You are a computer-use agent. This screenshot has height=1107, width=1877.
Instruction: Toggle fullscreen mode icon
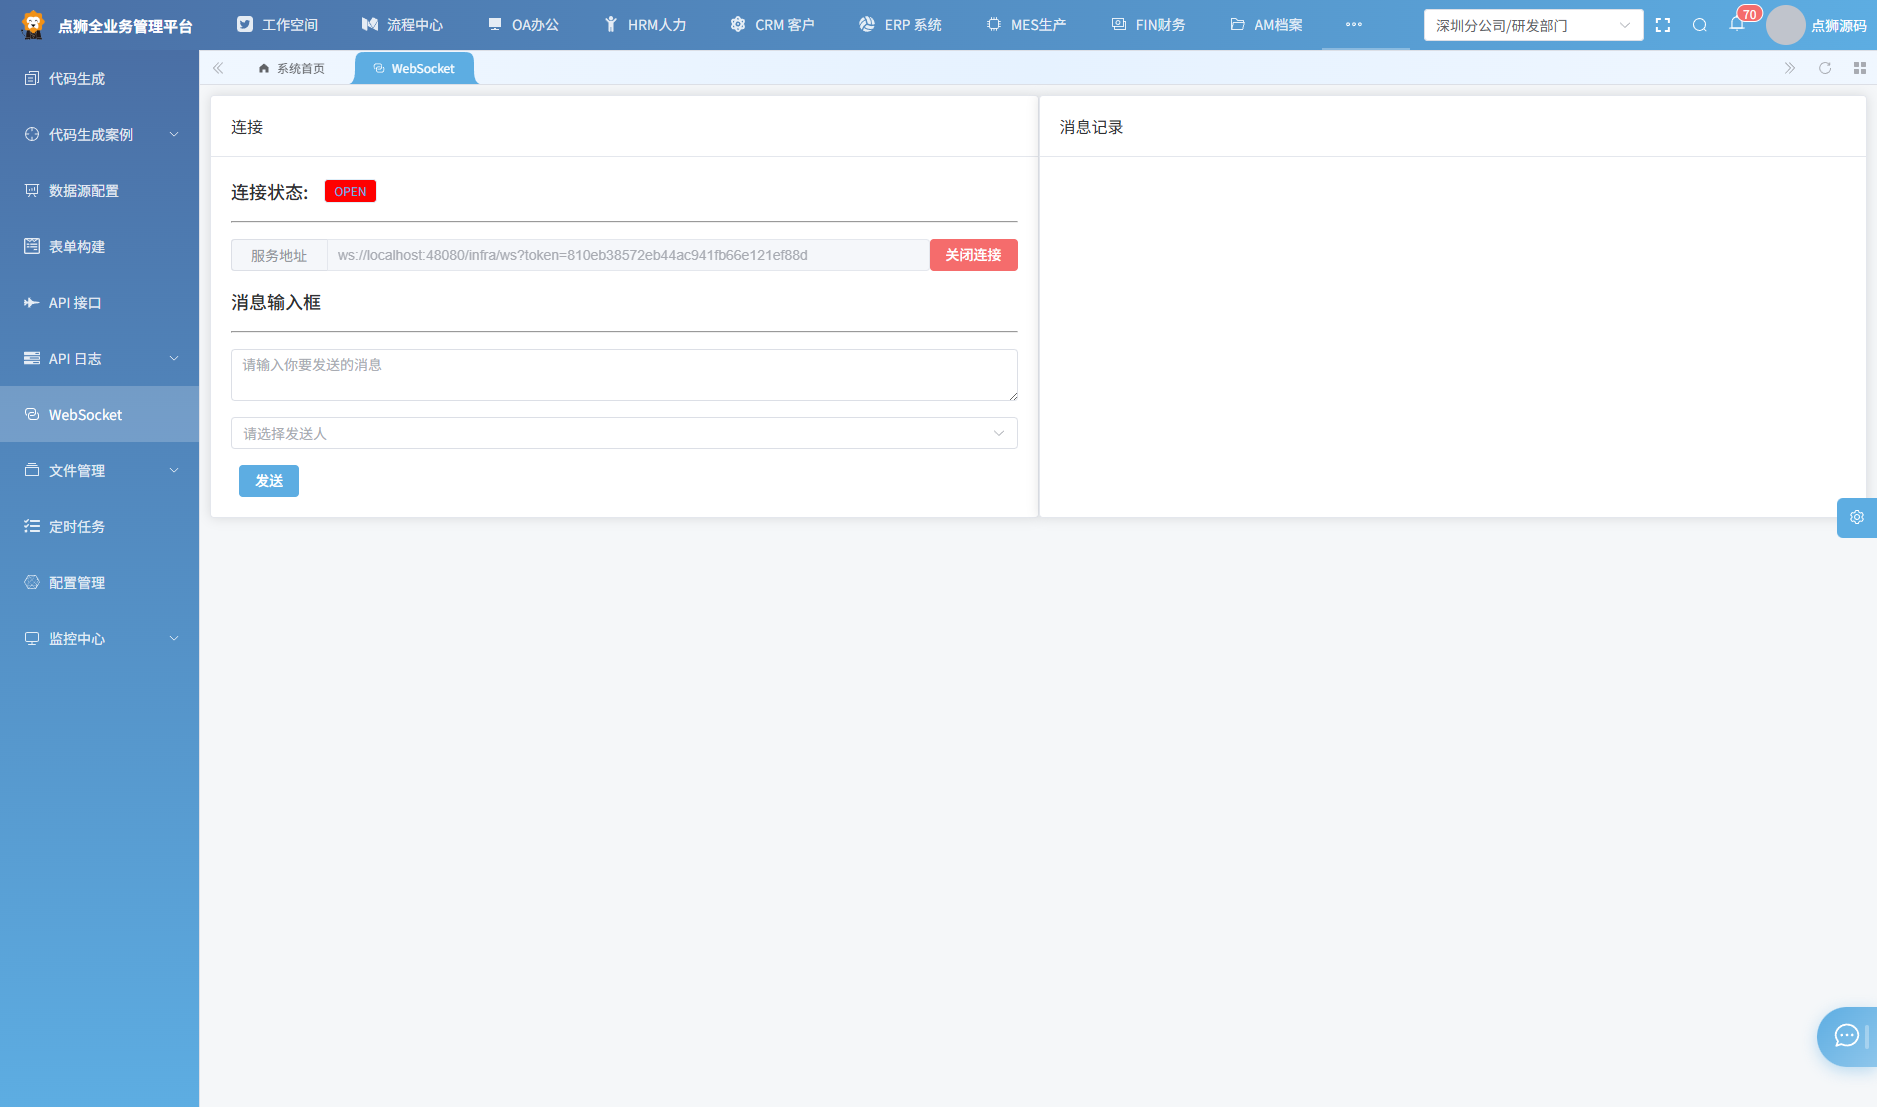click(x=1663, y=25)
